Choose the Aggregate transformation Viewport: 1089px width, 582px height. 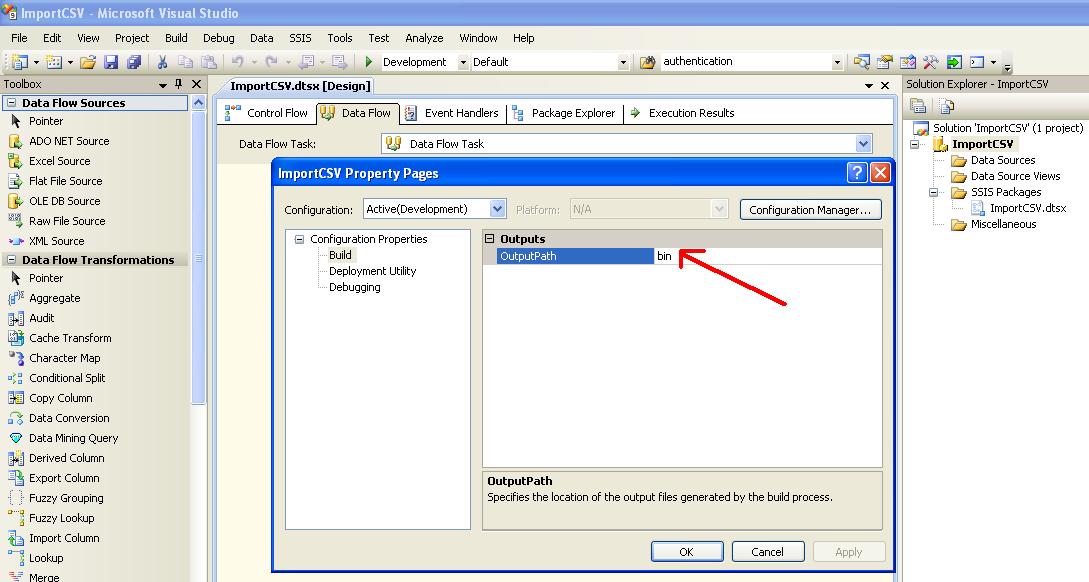pyautogui.click(x=54, y=298)
